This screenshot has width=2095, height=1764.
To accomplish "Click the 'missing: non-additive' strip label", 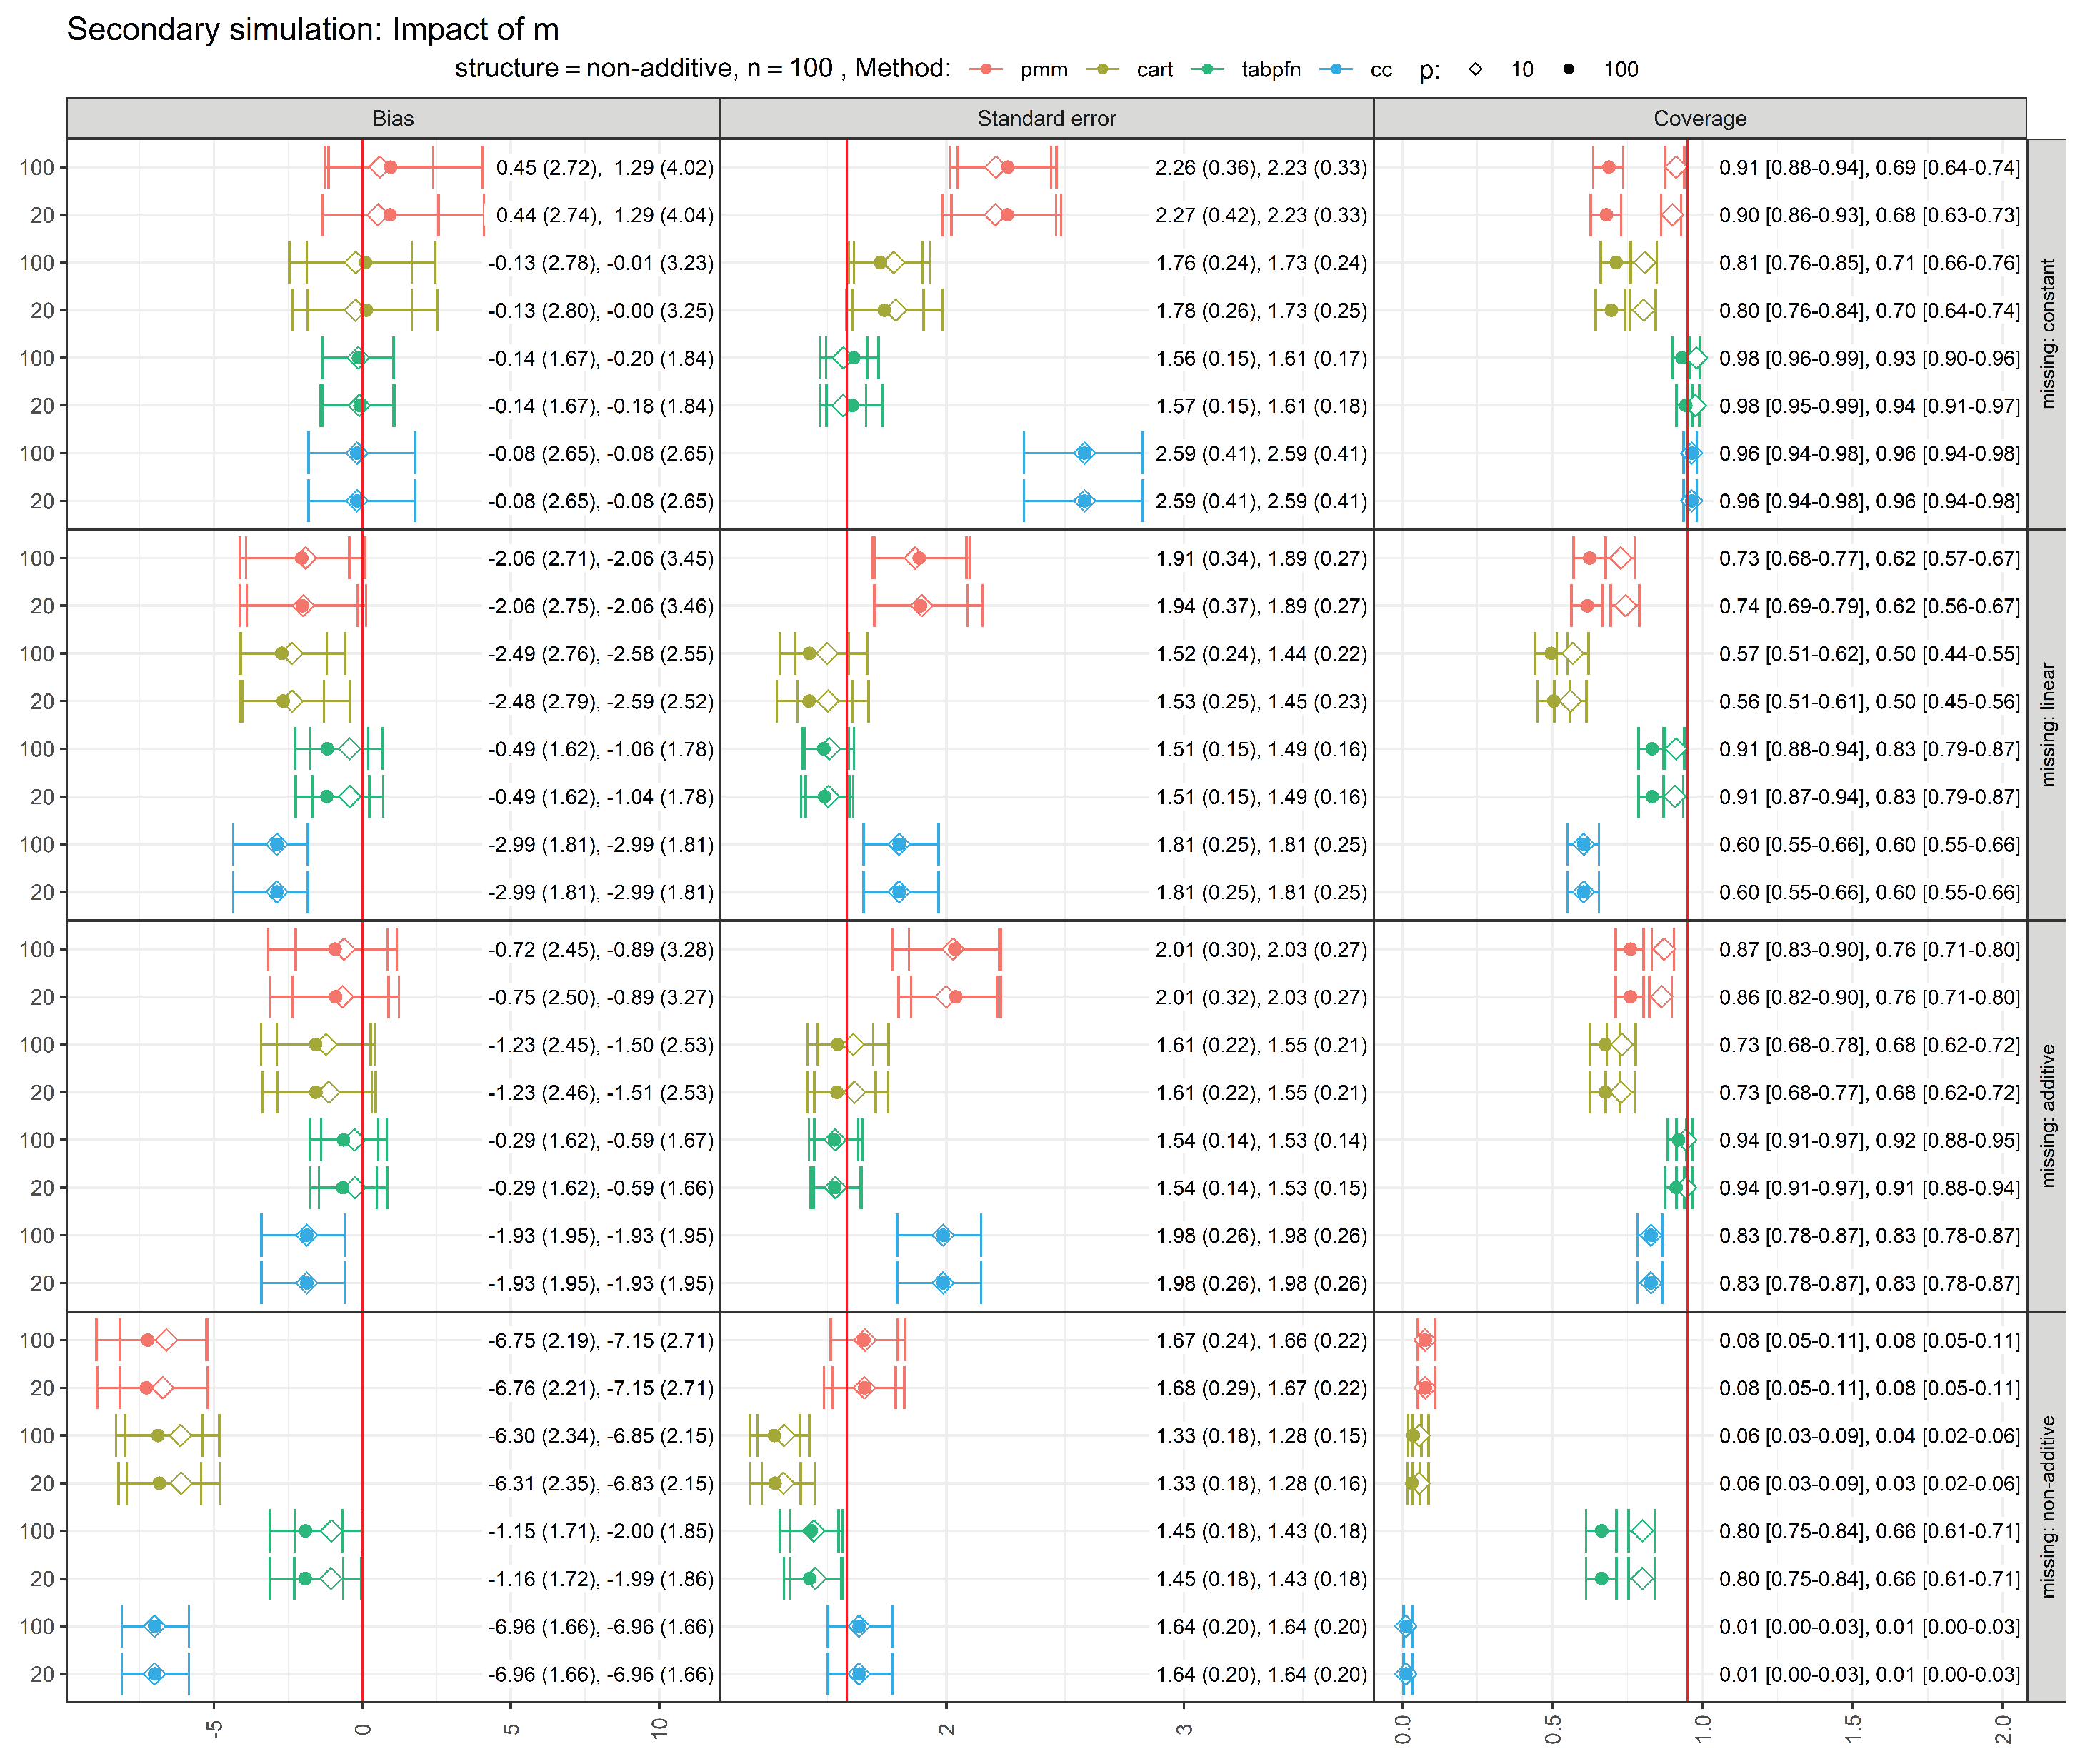I will 2047,1506.
